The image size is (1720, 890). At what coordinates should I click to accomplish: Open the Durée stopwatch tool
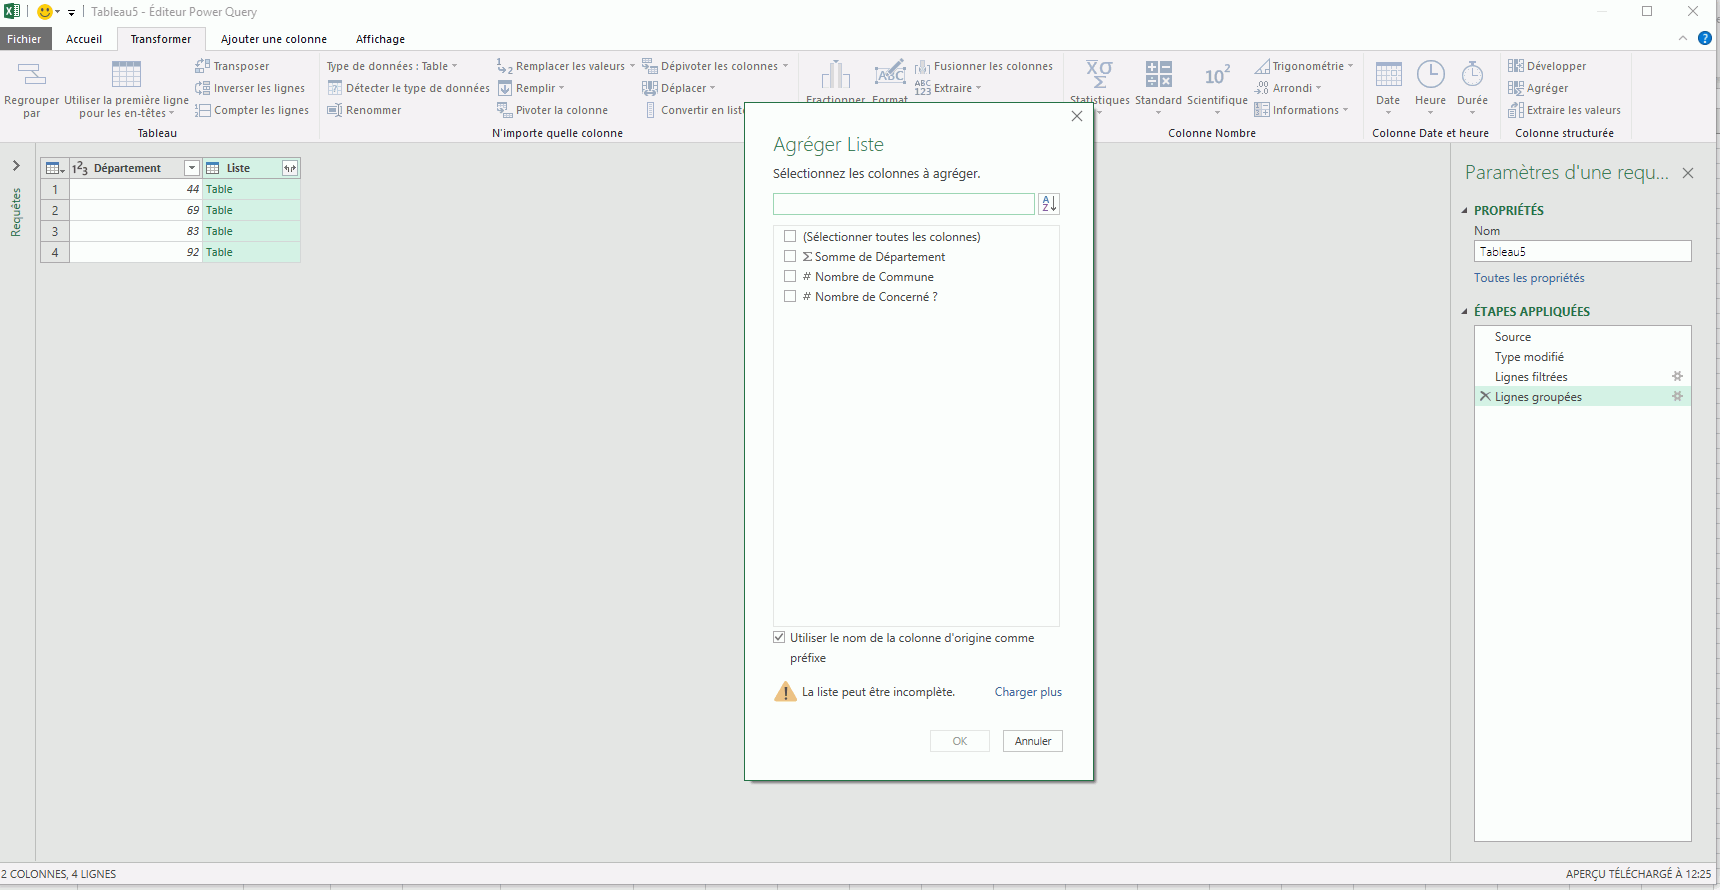coord(1472,75)
